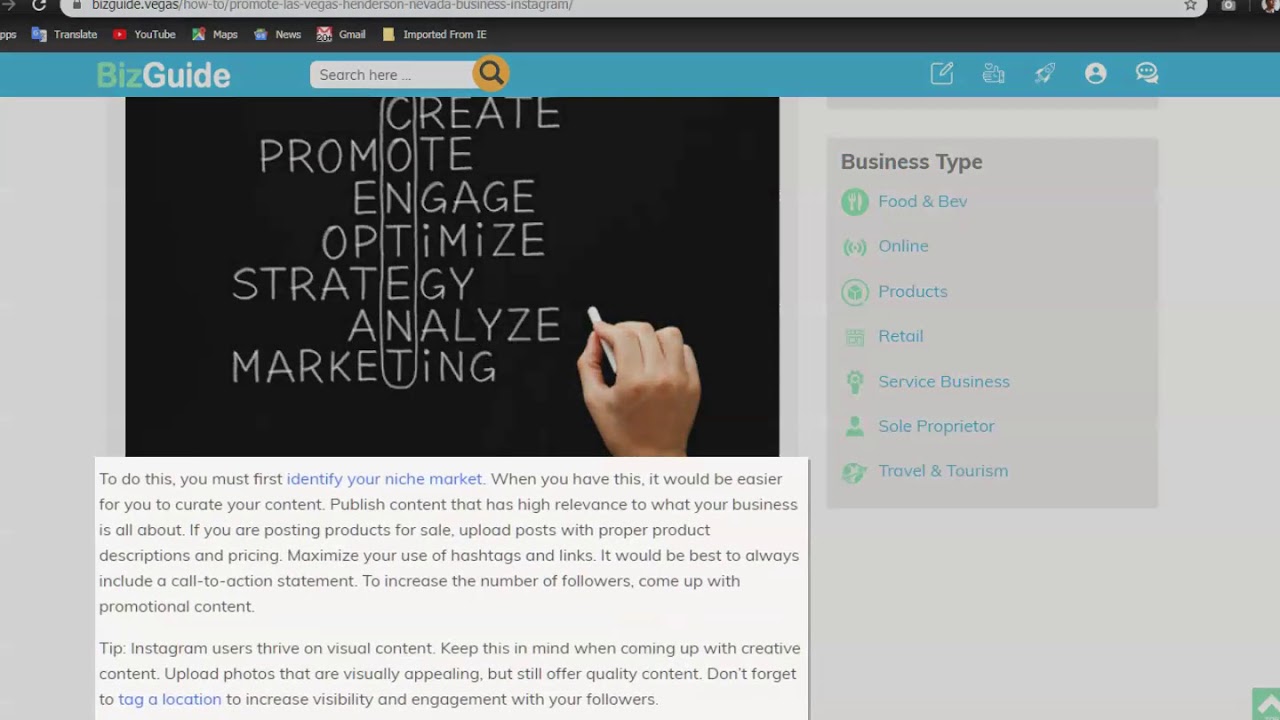Open the Sole Proprietor link

pos(936,426)
